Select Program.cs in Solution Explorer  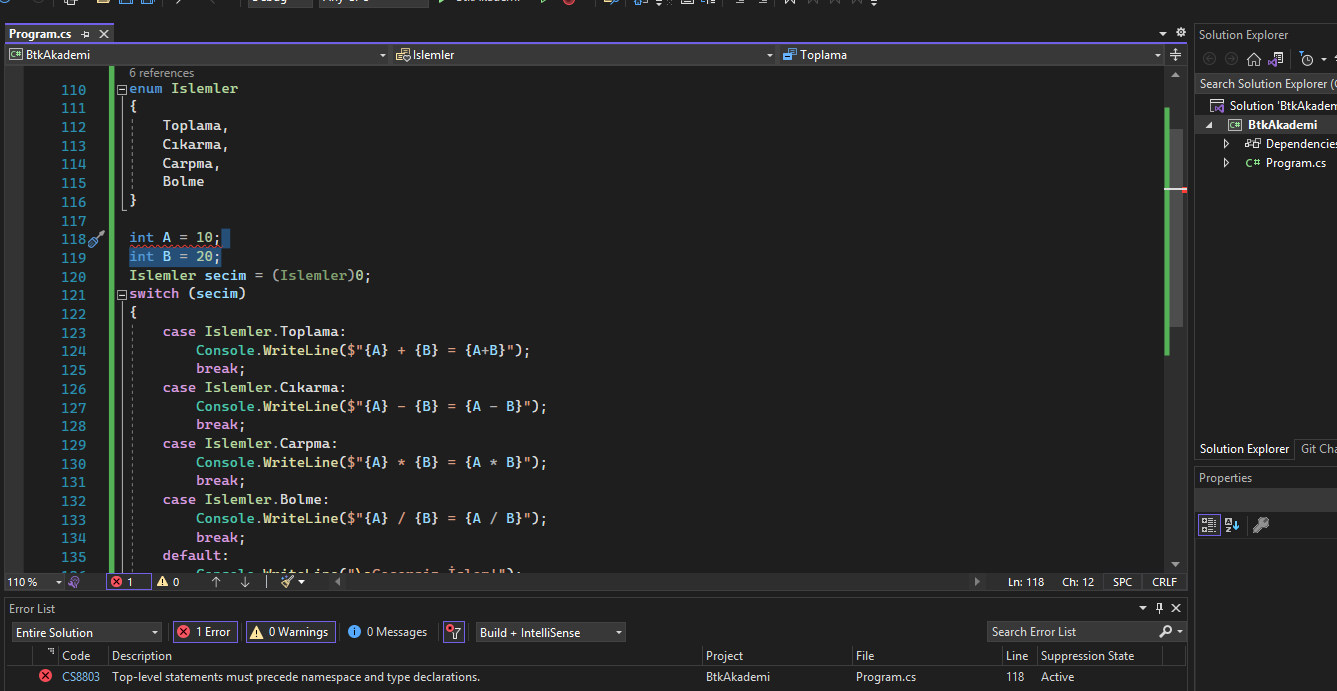point(1295,163)
